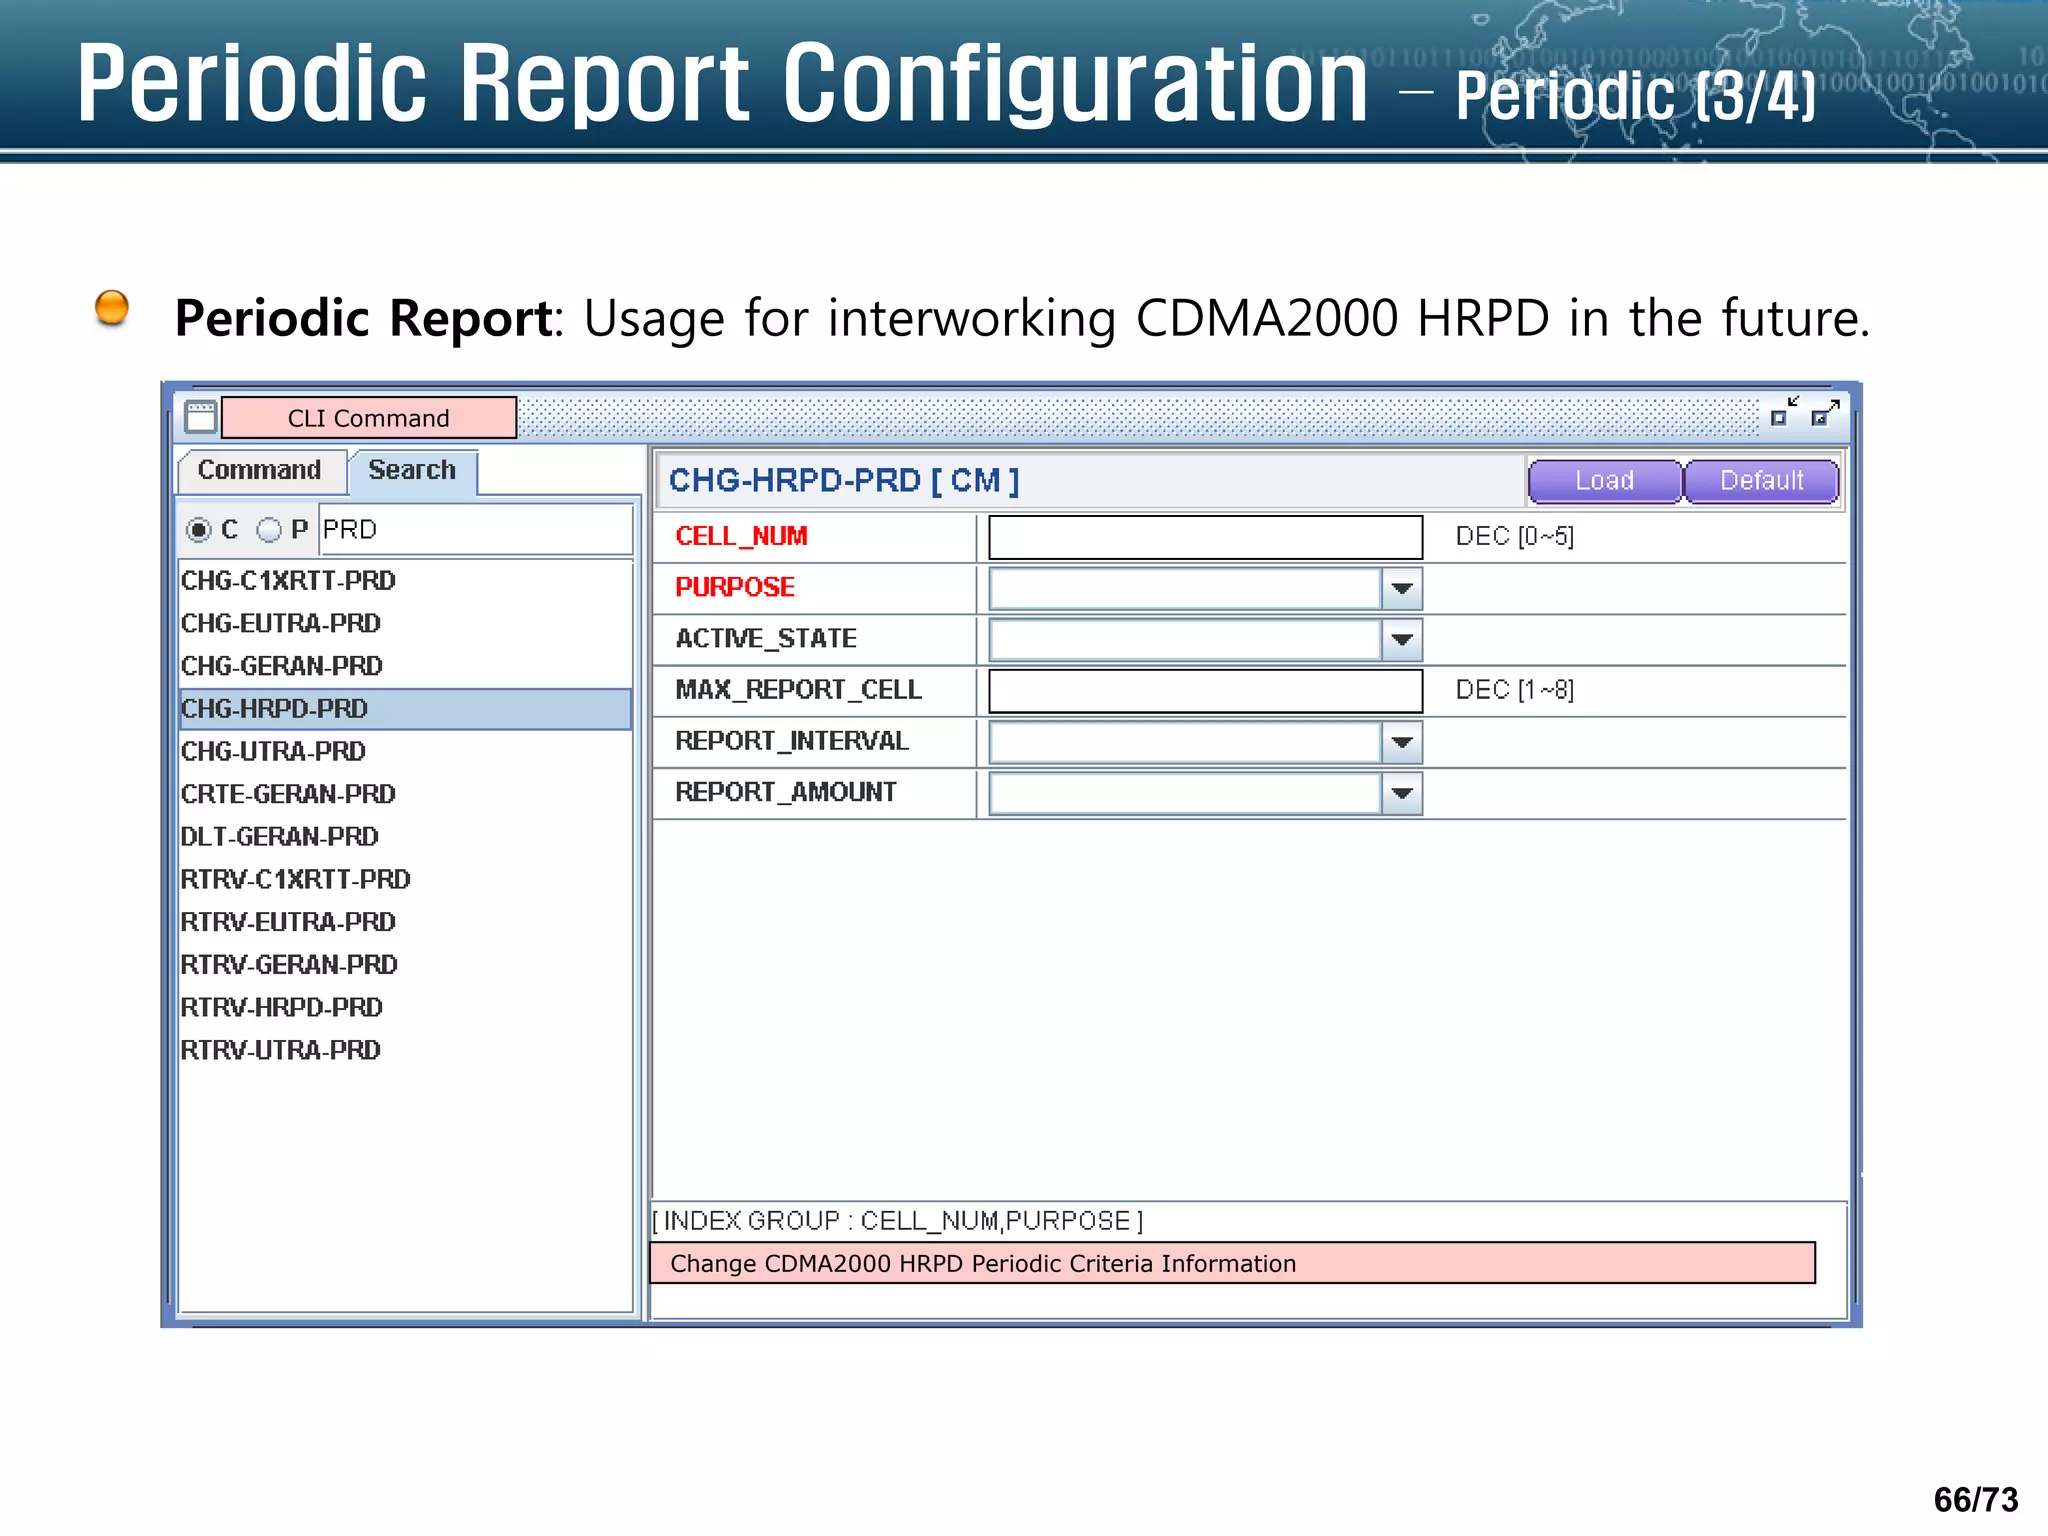Click the CHG-HRPD-PRD [ CM ] header

pos(844,481)
